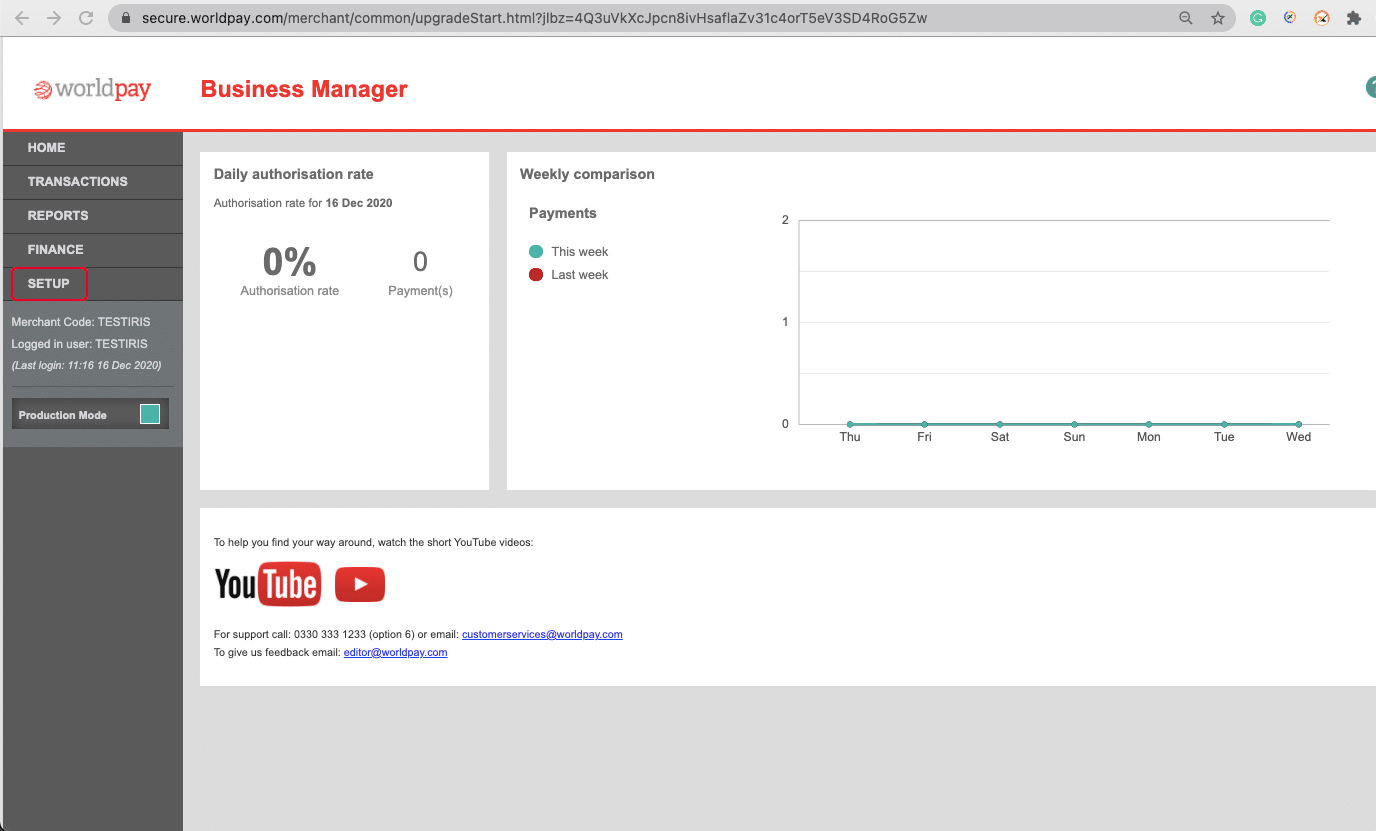Expand the REPORTS menu section

58,216
